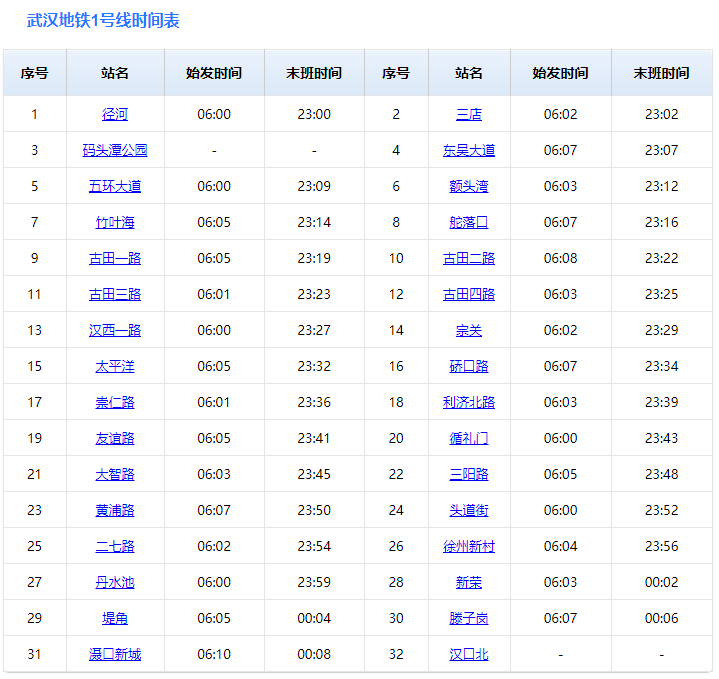Select the 23:34 time for 硚口路

[662, 366]
